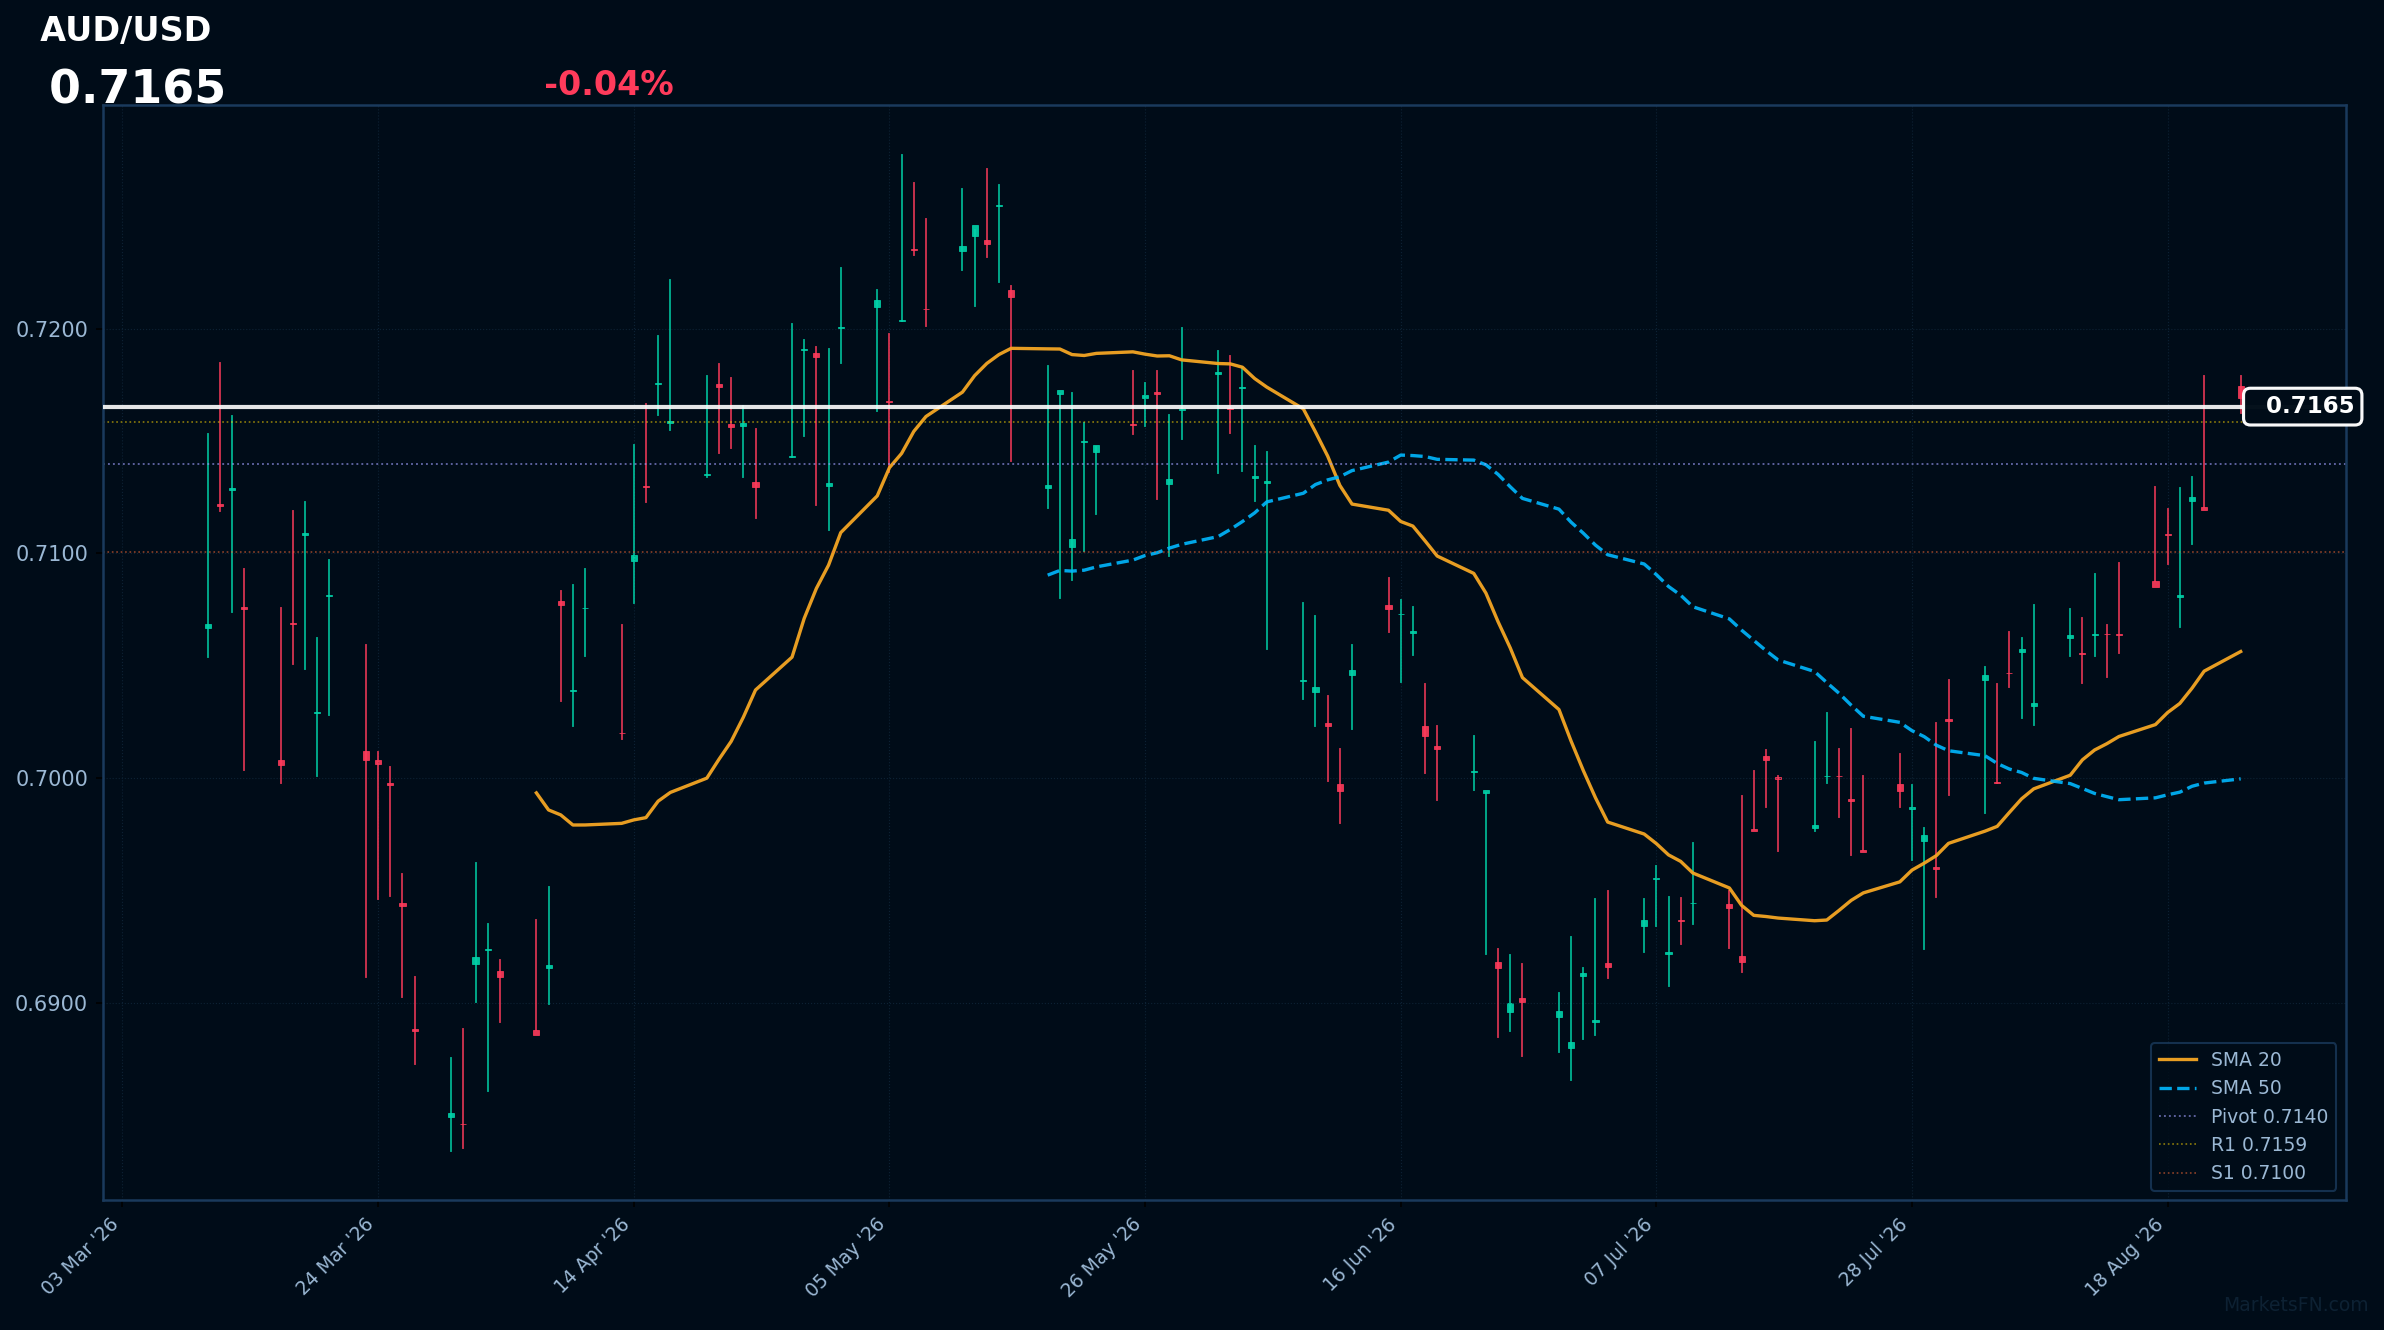This screenshot has width=2384, height=1330.
Task: Click the 14 Apr '26 date label
Action: coord(592,1256)
